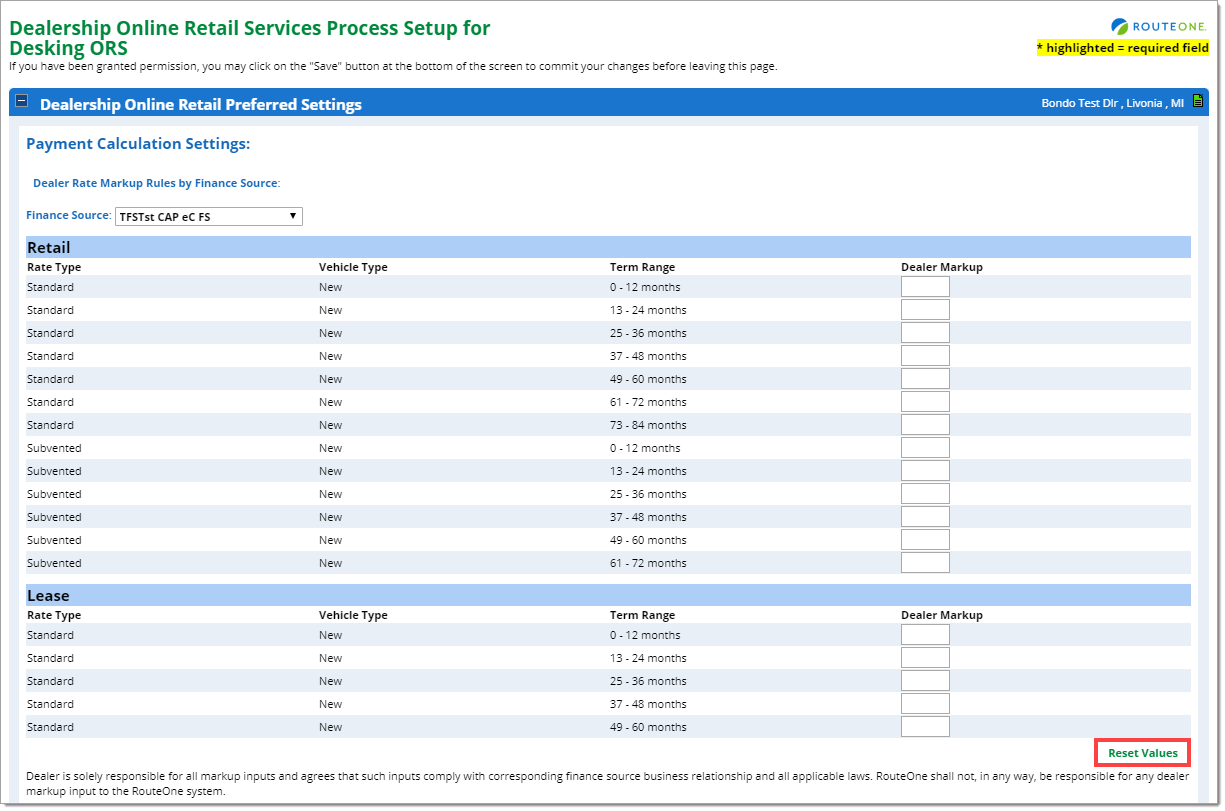Click Retail Standard 0 - 12 months markup field
1225x811 pixels.
click(924, 287)
